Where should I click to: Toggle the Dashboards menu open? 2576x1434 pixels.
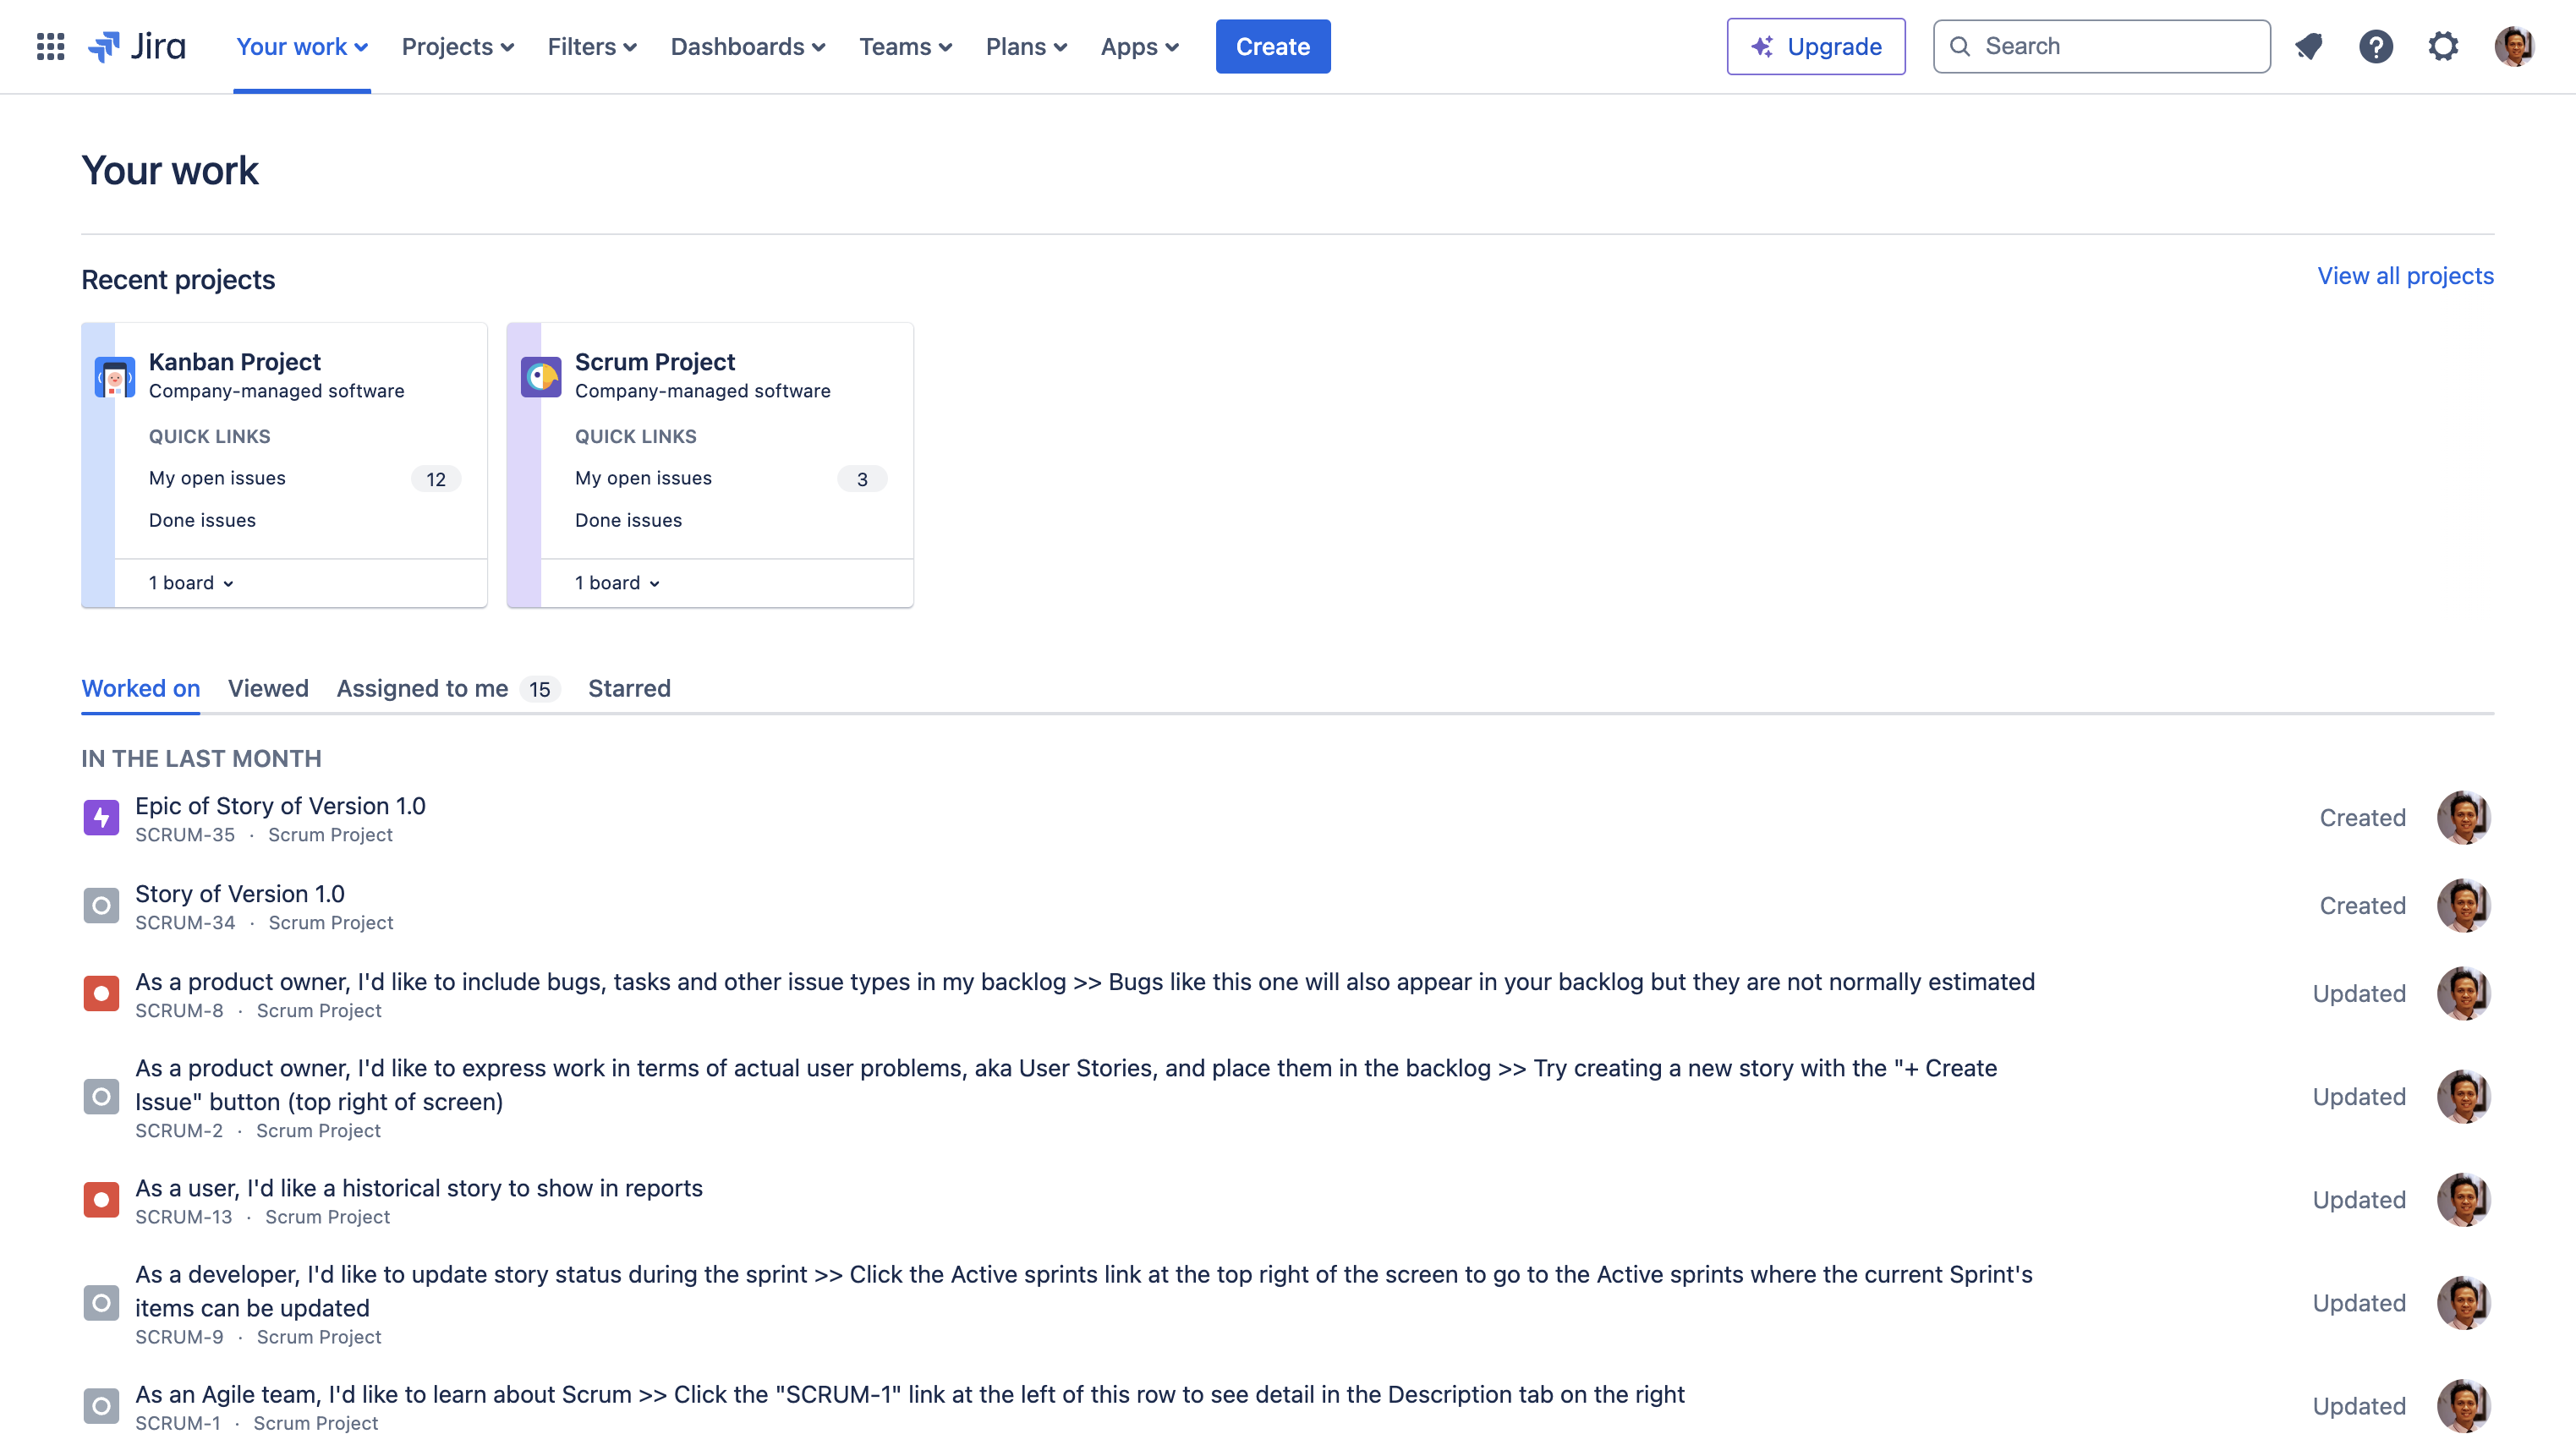tap(745, 46)
